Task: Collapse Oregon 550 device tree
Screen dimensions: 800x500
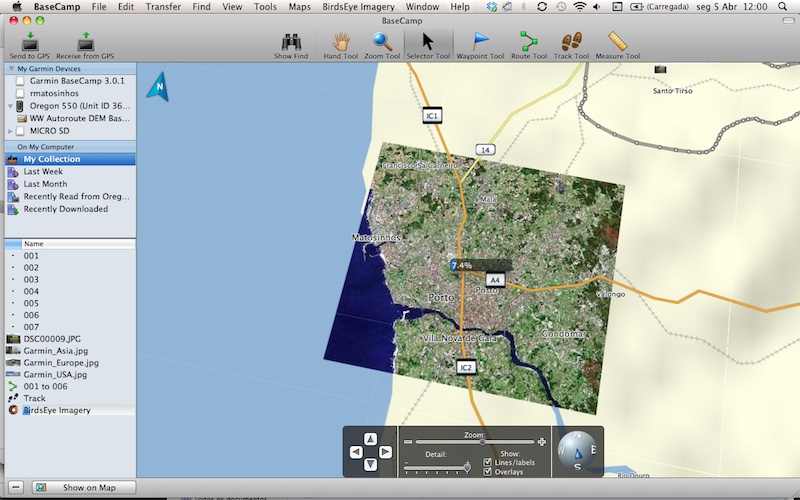Action: pos(10,106)
